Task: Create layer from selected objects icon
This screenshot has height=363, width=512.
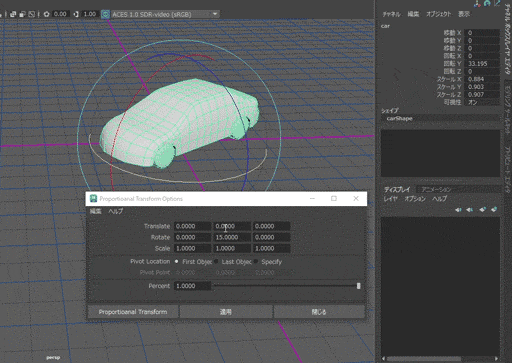Action: pos(494,210)
